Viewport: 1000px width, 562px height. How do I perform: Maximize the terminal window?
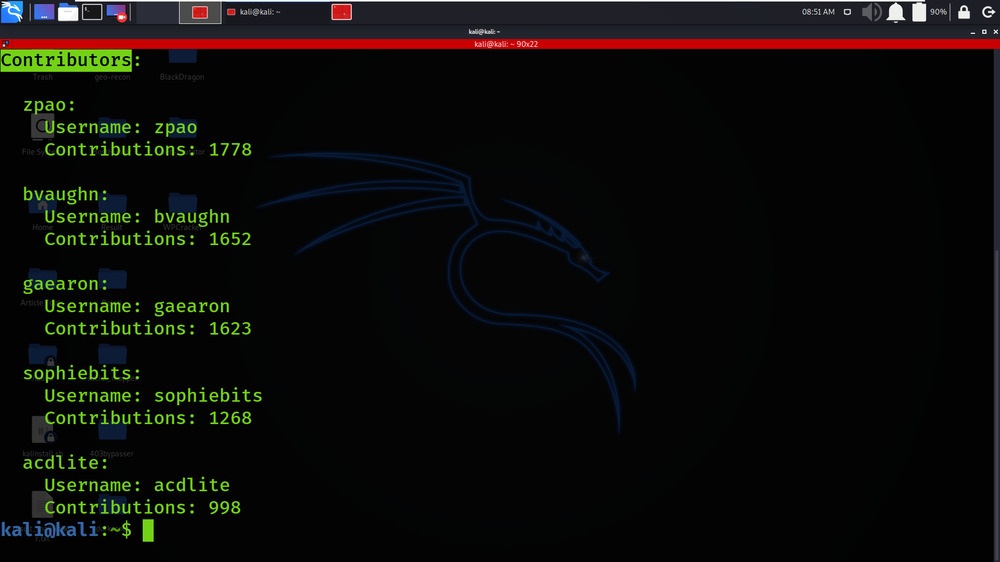click(984, 32)
